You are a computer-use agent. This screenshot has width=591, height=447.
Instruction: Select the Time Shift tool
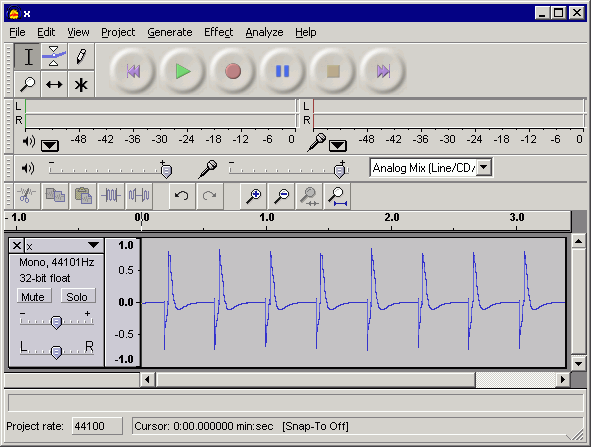pyautogui.click(x=54, y=84)
